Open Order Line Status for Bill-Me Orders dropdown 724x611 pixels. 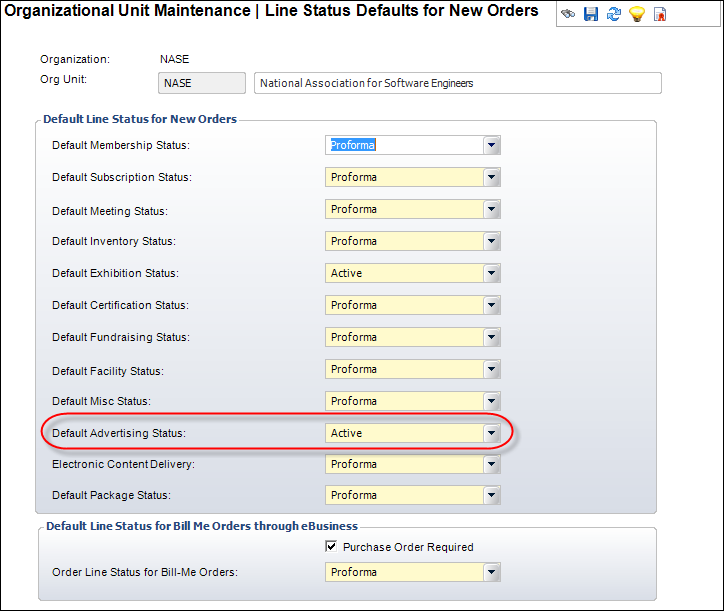[x=492, y=572]
